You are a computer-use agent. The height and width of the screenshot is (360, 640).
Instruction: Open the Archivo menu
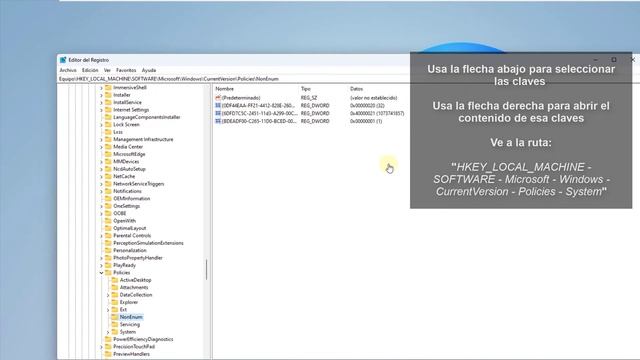(x=68, y=70)
